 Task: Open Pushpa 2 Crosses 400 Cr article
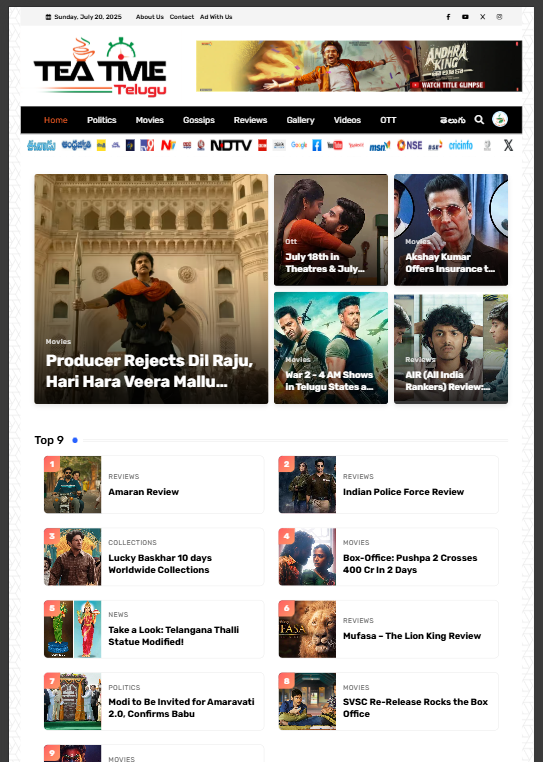(x=410, y=564)
